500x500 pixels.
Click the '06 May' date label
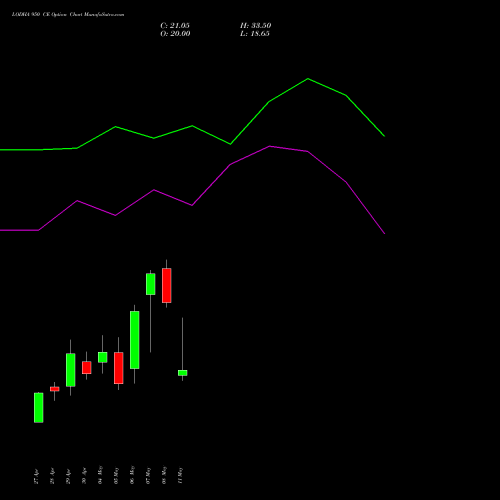pos(132,475)
